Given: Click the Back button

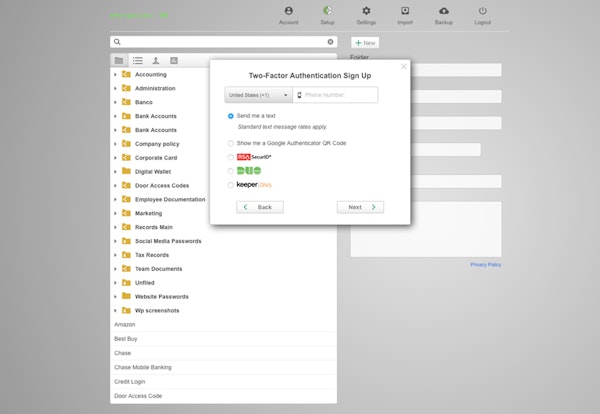Looking at the screenshot, I should pos(260,207).
